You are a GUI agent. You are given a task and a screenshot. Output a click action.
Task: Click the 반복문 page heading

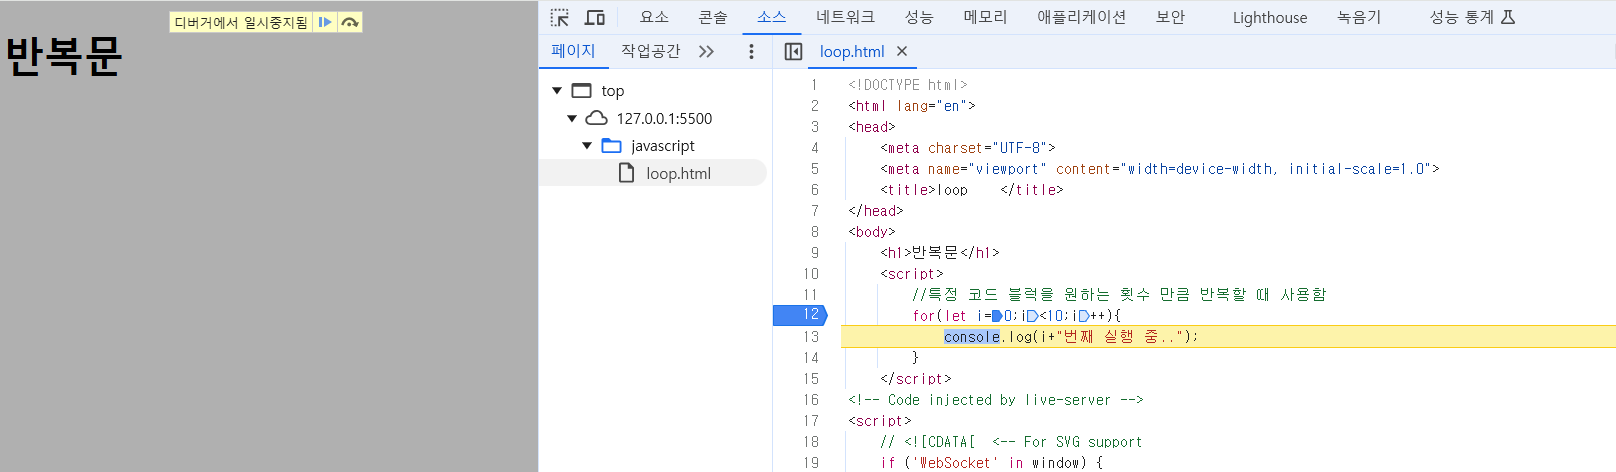click(x=64, y=57)
